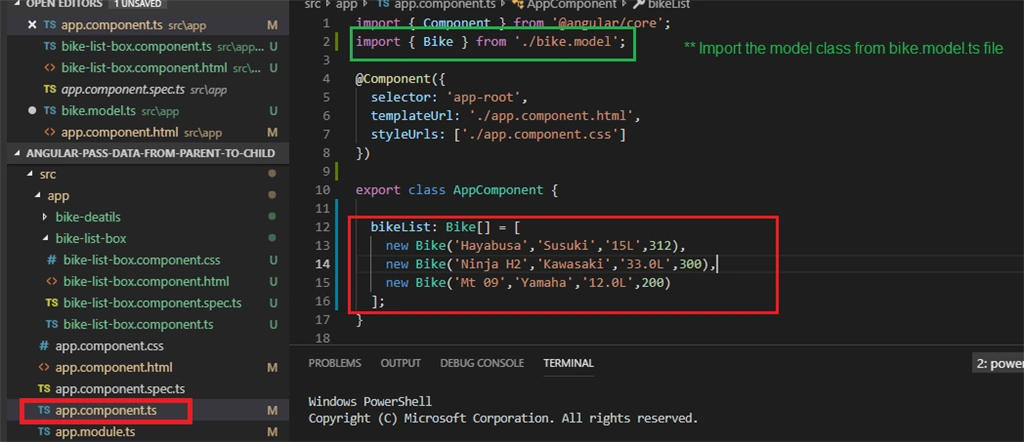Click 'export class AppComponent' line
Image resolution: width=1024 pixels, height=442 pixels.
point(456,190)
